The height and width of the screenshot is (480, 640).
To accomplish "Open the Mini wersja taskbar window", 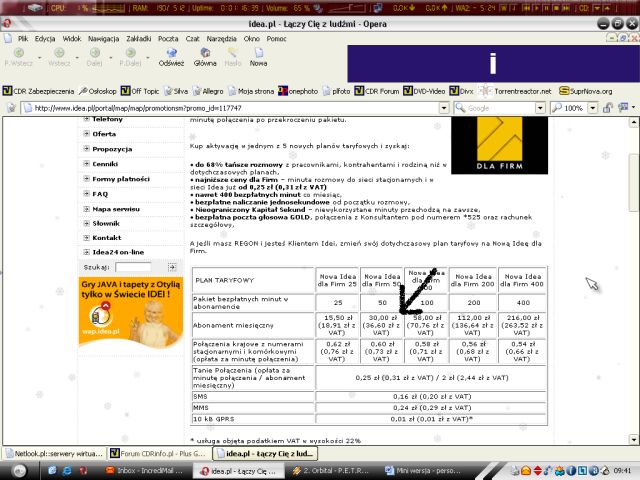I will [x=424, y=471].
